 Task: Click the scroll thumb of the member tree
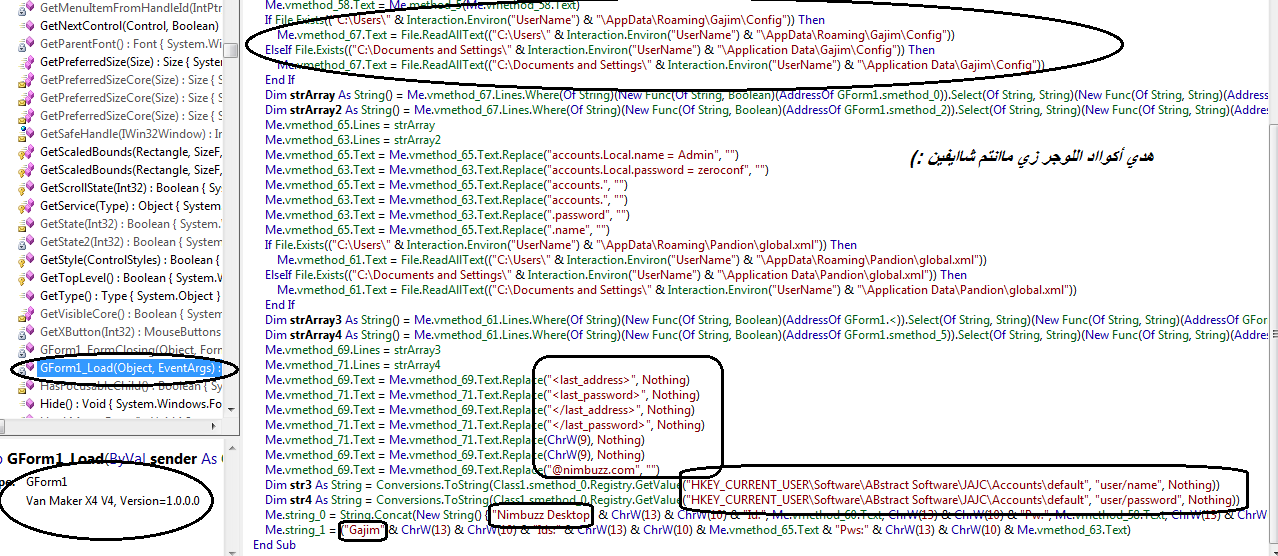tap(231, 50)
